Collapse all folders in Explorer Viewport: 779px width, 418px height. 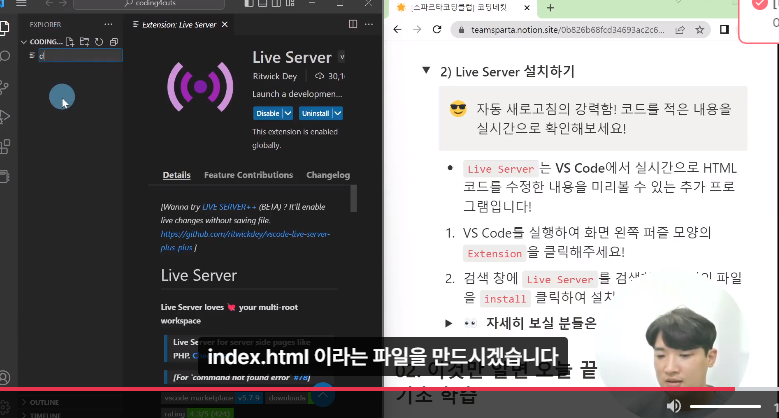click(x=114, y=42)
